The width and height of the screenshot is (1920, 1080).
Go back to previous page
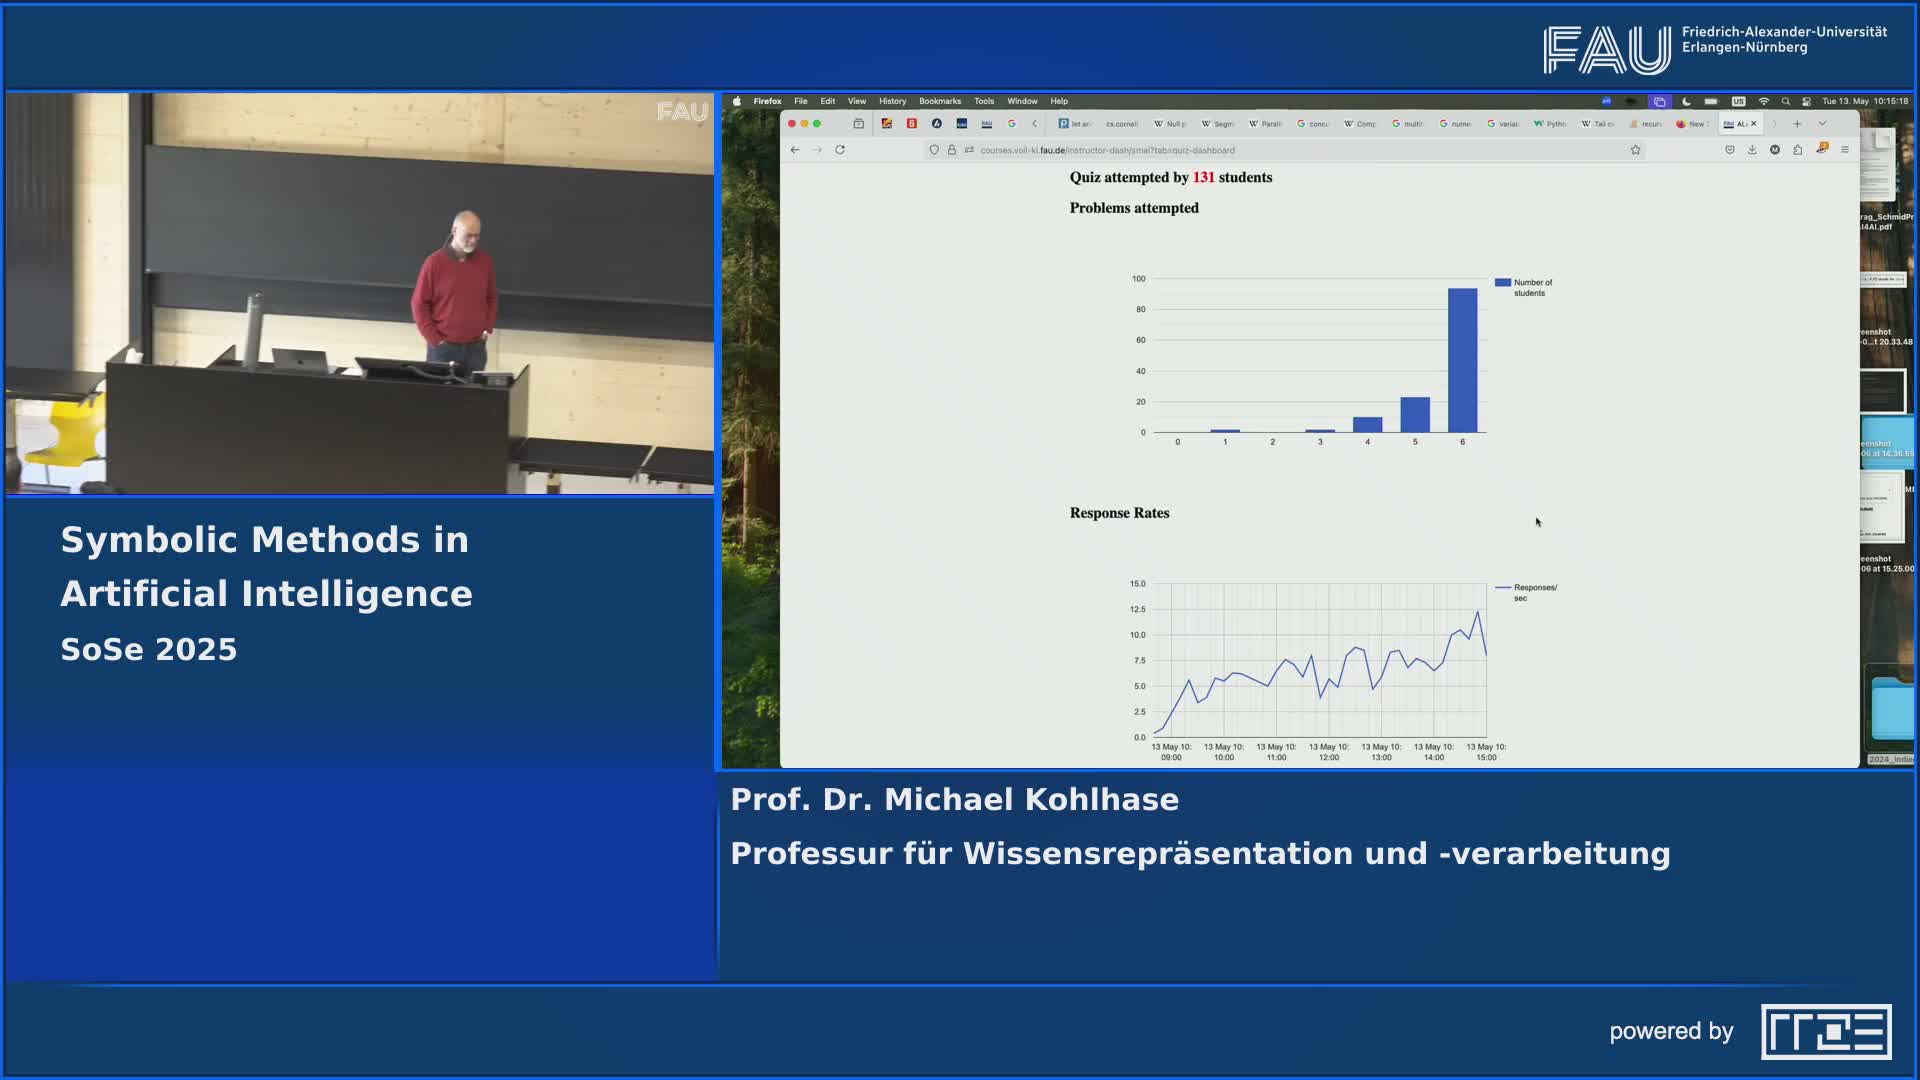[795, 150]
